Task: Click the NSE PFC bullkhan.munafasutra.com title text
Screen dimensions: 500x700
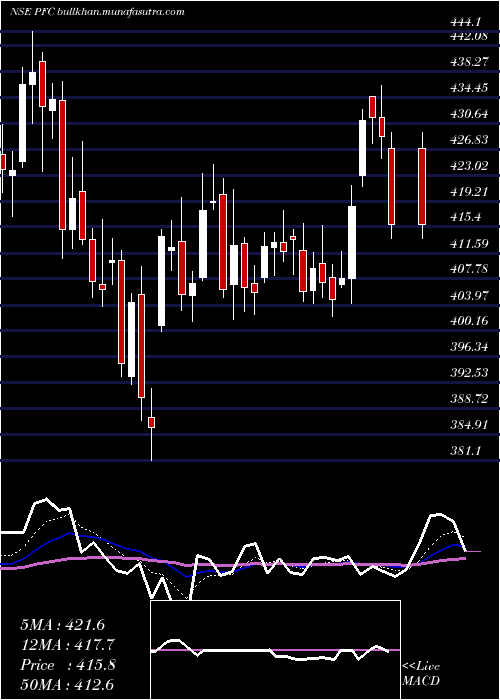Action: 97,12
